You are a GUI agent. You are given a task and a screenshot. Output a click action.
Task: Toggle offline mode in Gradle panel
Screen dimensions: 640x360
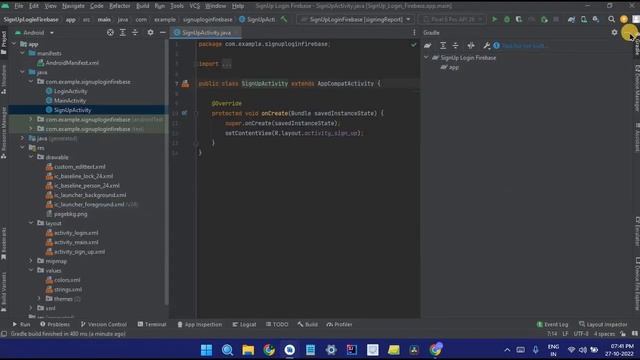pyautogui.click(x=471, y=46)
